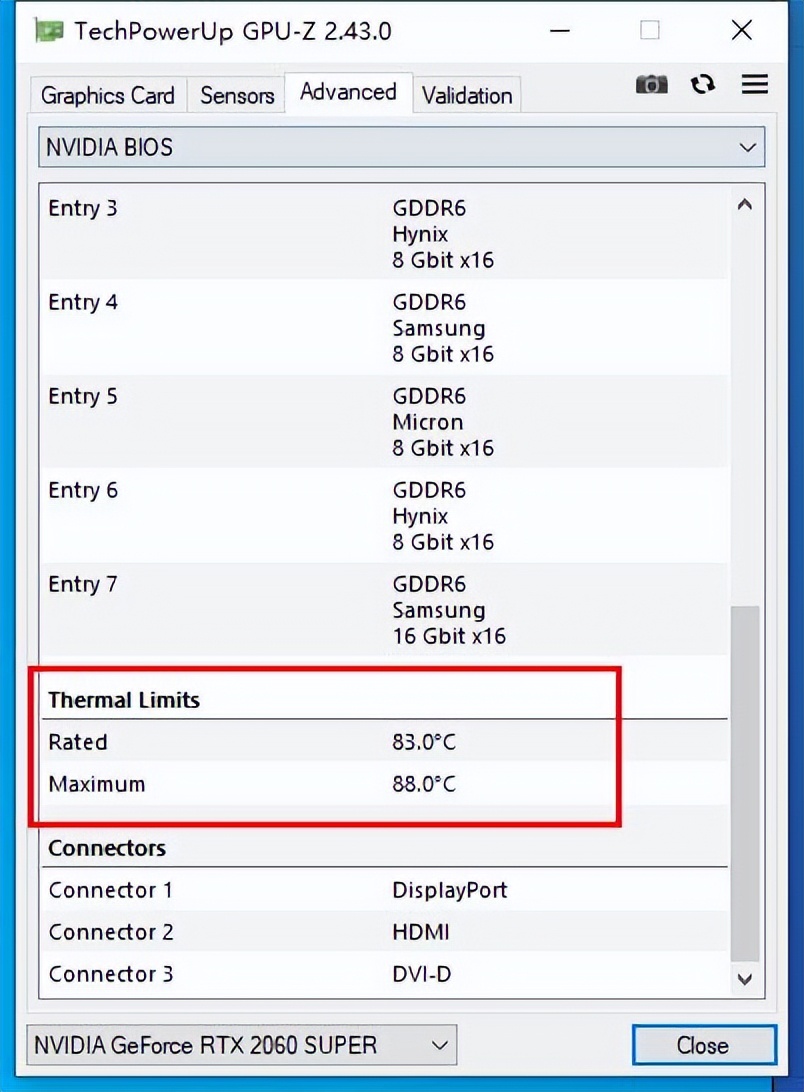Screen dimensions: 804x1092
Task: Open the NVIDIA GeForce RTX 2060 SUPER selector
Action: pos(242,1045)
